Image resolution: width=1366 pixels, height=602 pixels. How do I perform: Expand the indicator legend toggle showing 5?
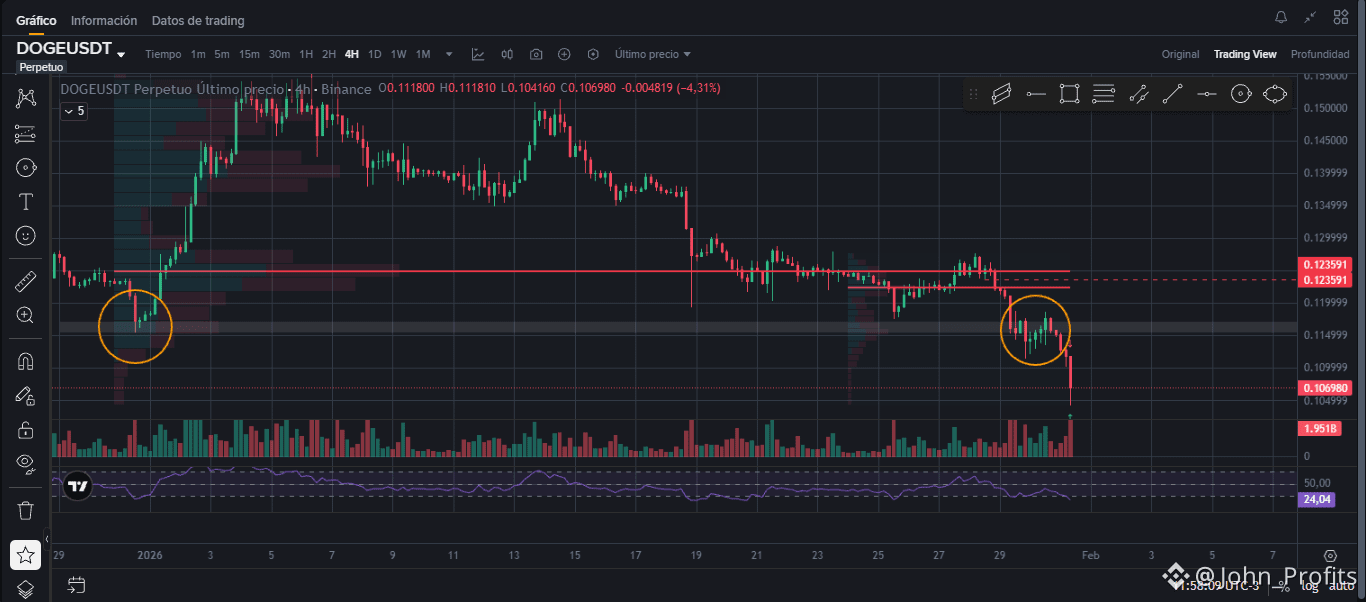pos(74,112)
